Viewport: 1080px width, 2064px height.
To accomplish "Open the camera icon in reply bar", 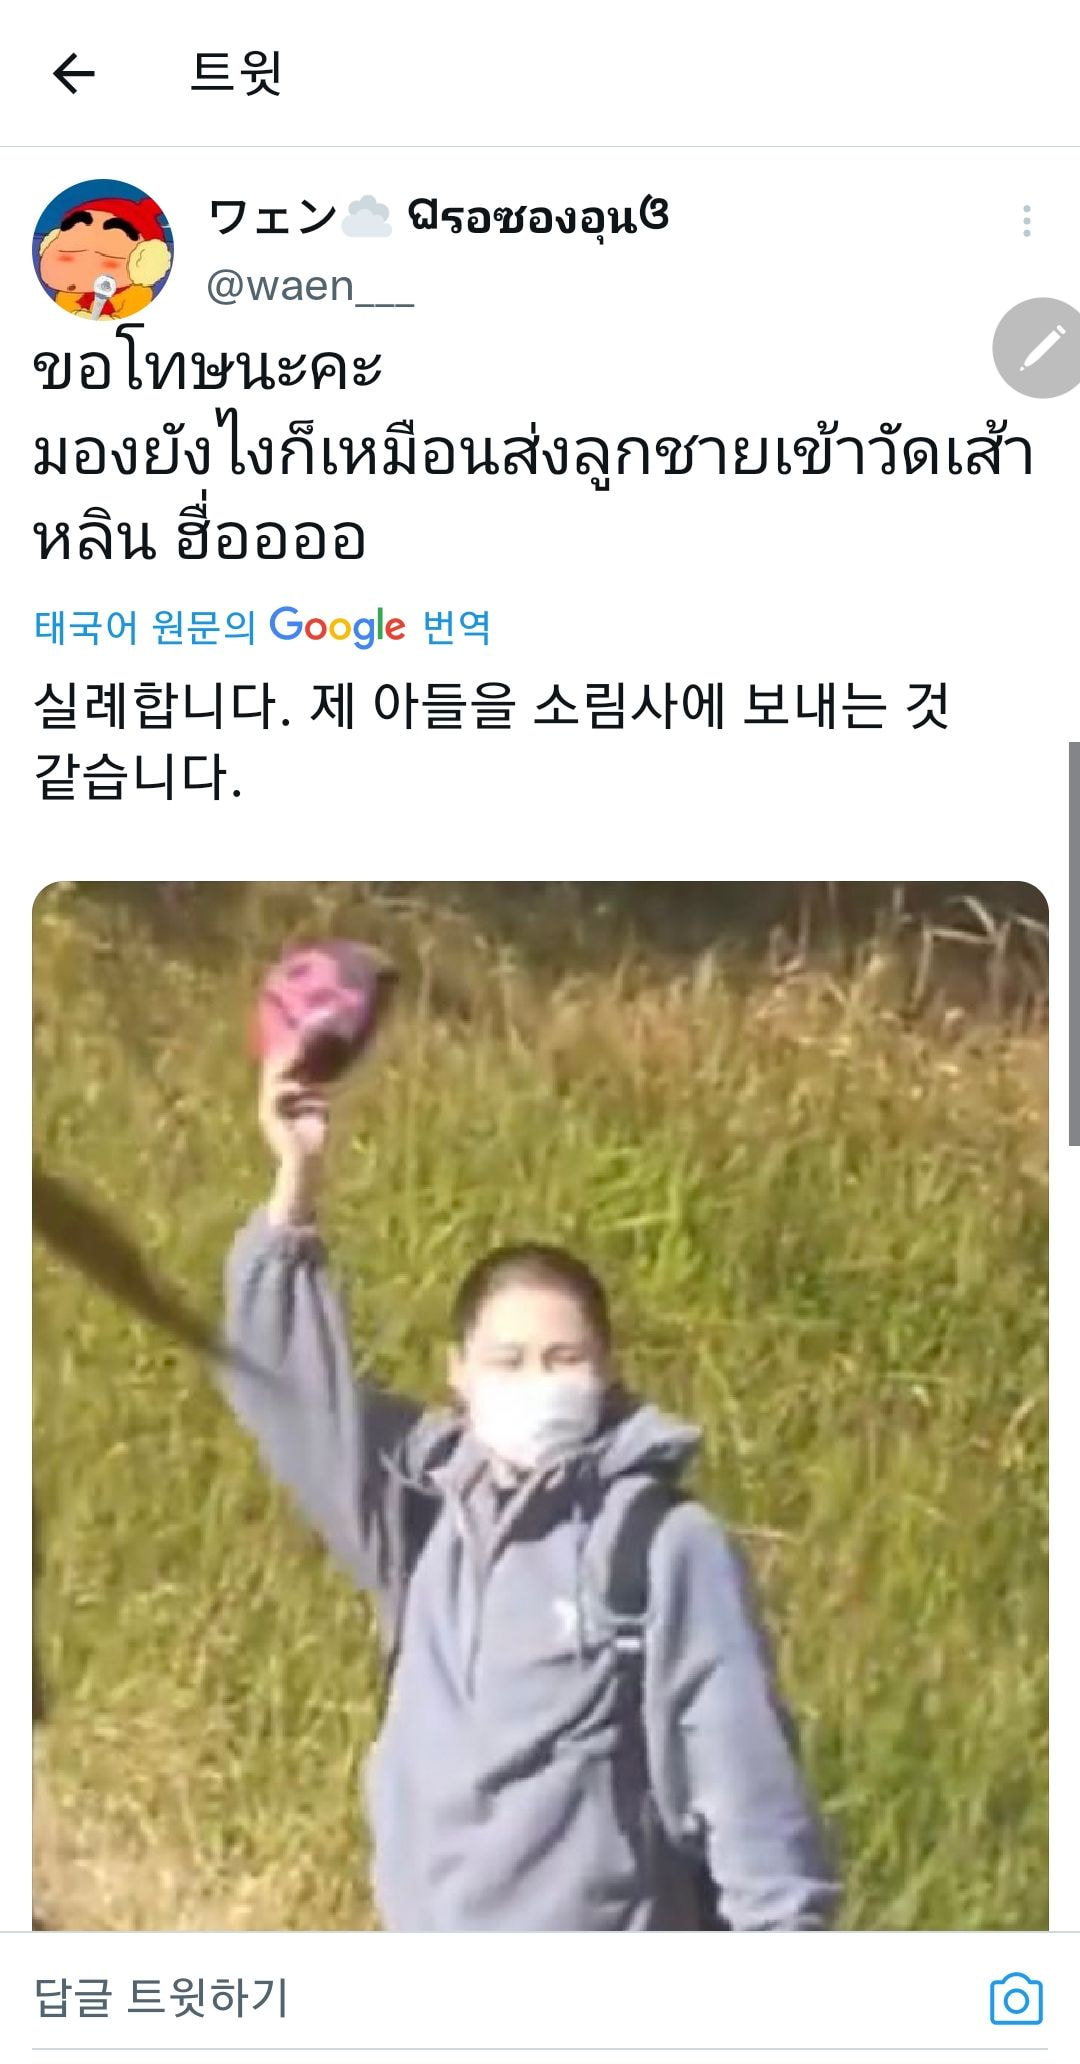I will click(x=1016, y=2000).
